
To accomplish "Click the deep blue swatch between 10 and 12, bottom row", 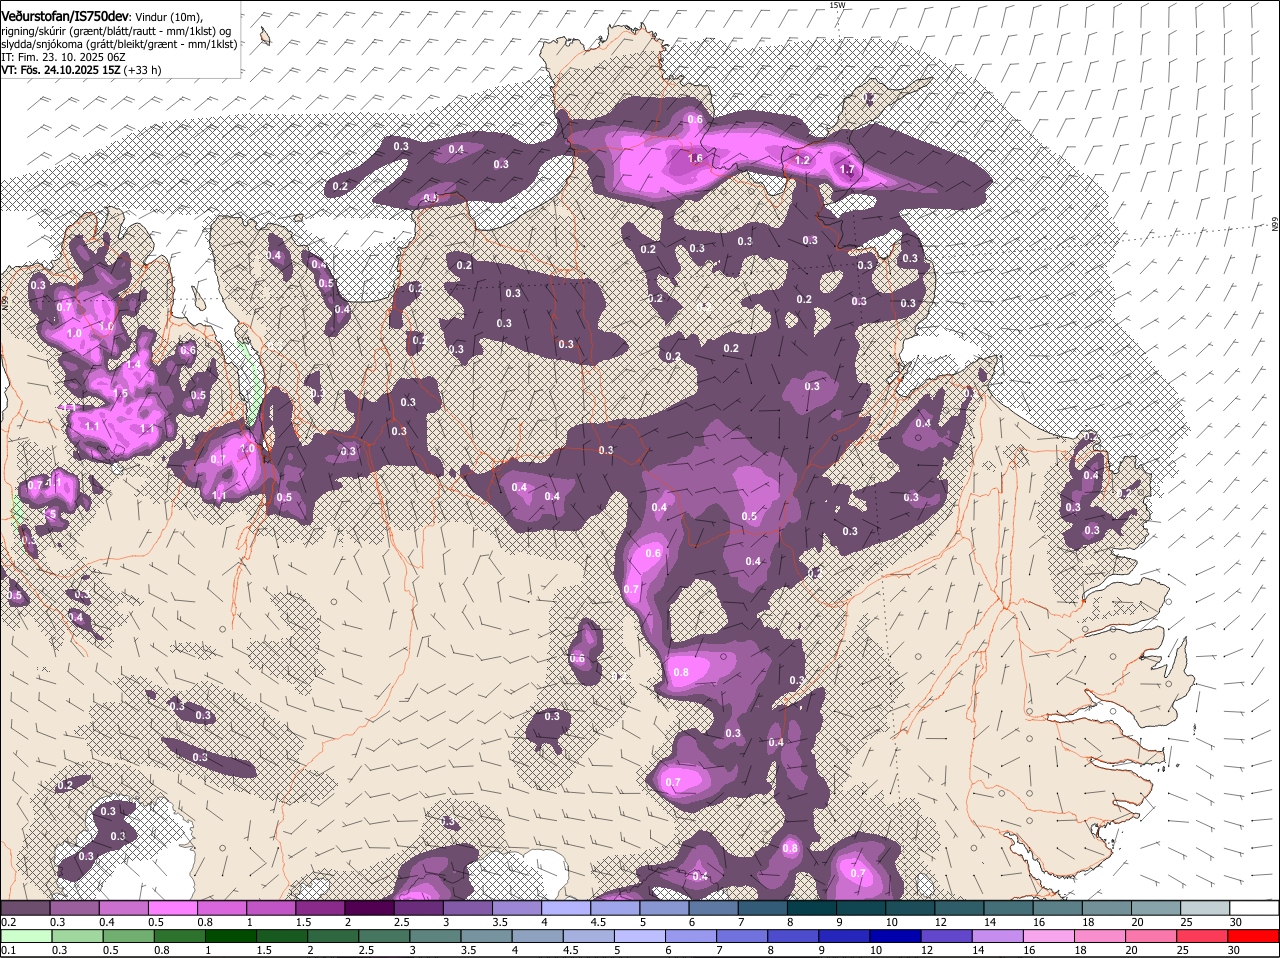I will click(x=894, y=936).
